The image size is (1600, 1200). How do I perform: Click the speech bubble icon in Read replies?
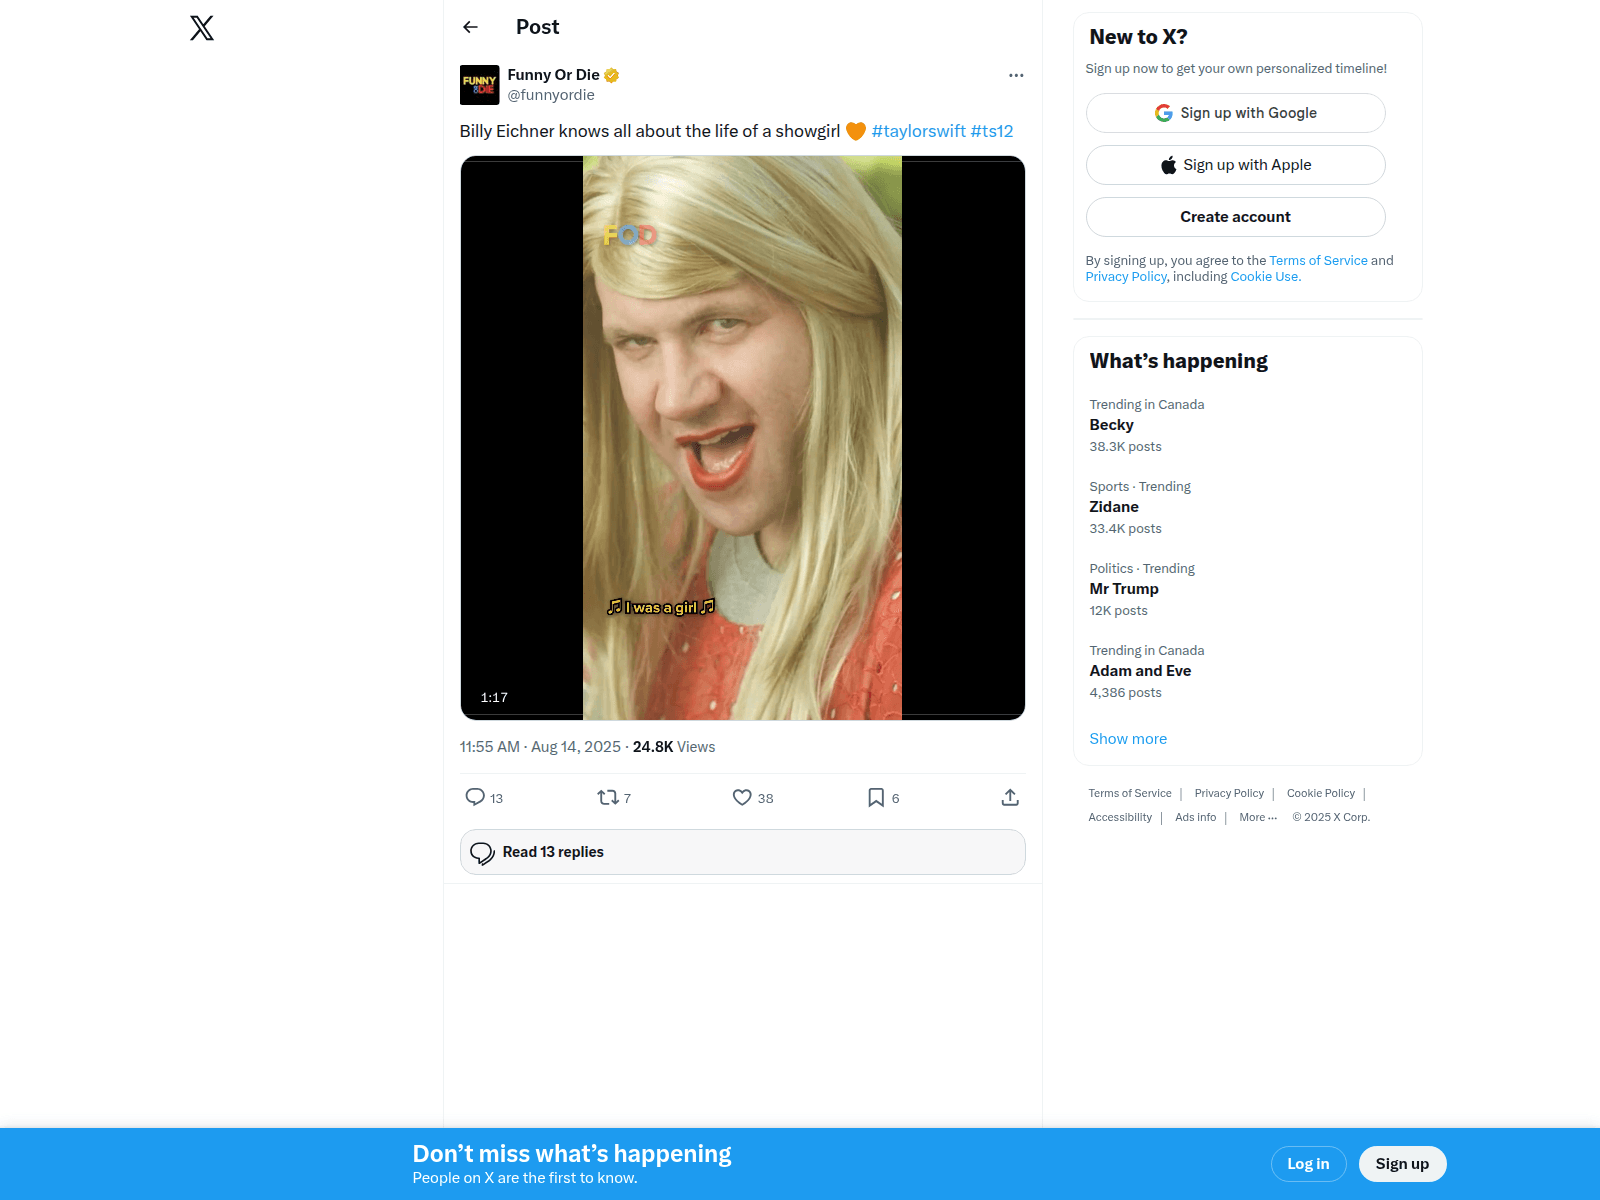pos(482,853)
